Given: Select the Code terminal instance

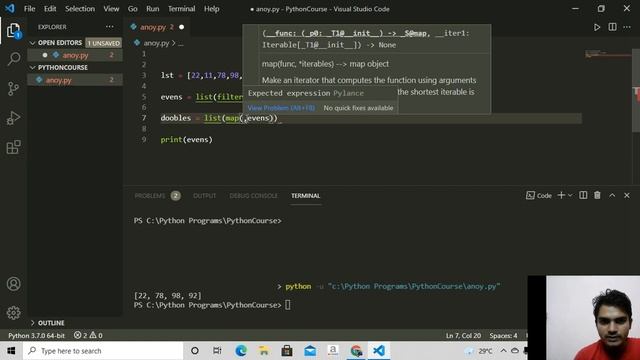Looking at the screenshot, I should pos(539,196).
